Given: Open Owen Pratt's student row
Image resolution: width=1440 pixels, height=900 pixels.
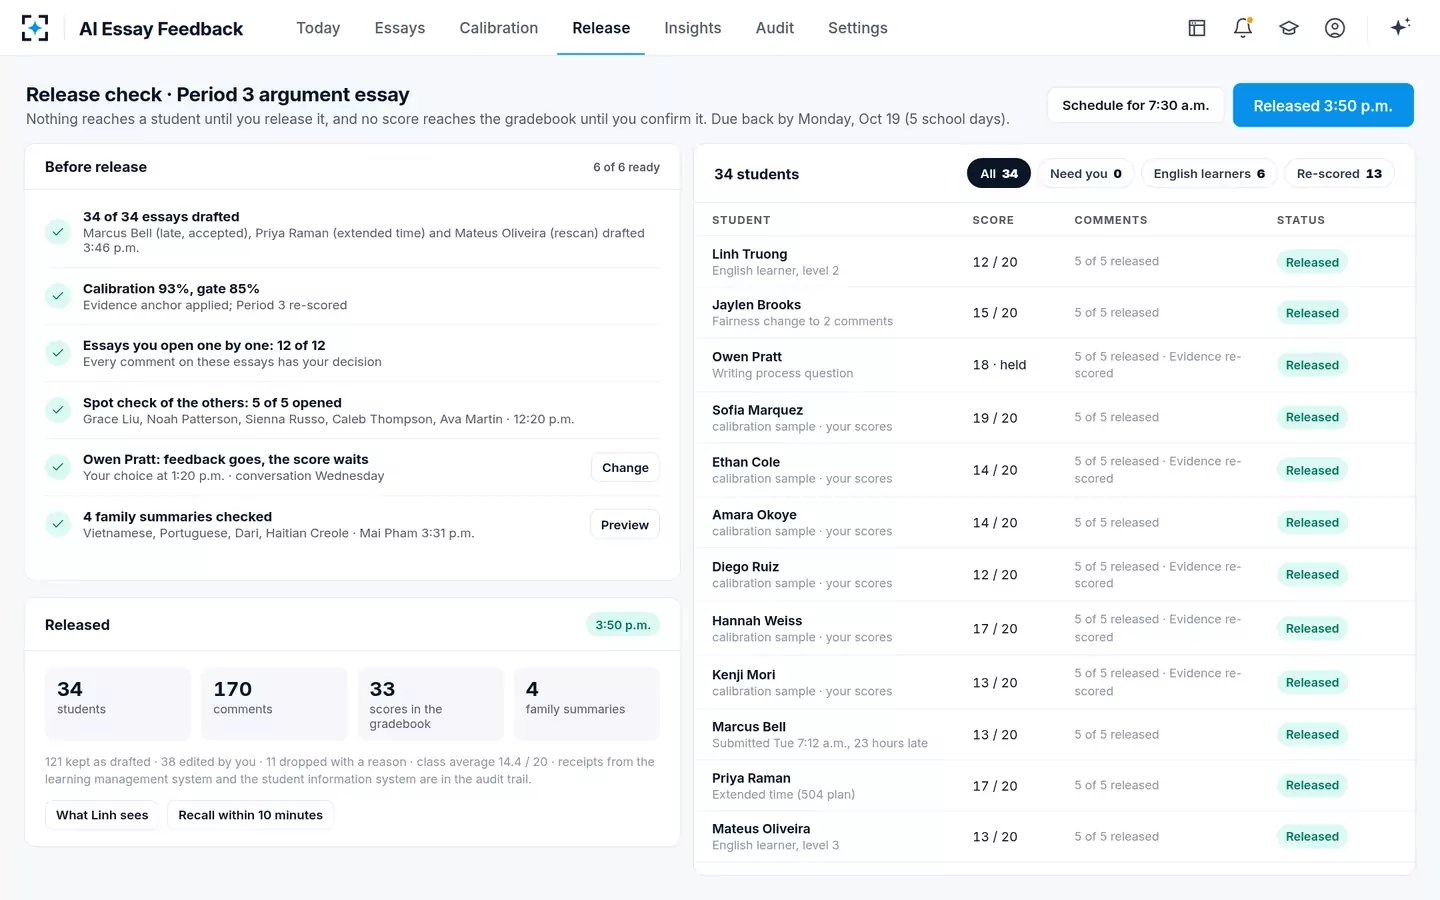Looking at the screenshot, I should [1054, 364].
